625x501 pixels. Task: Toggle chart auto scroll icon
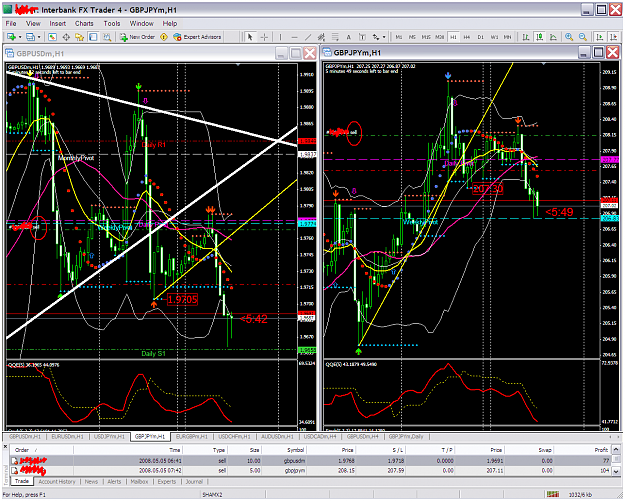coord(599,37)
